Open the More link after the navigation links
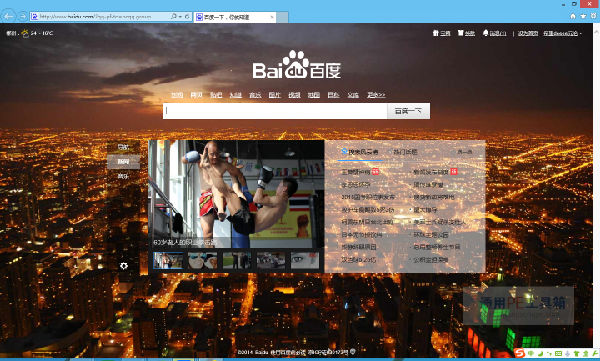600x361 pixels. tap(376, 95)
